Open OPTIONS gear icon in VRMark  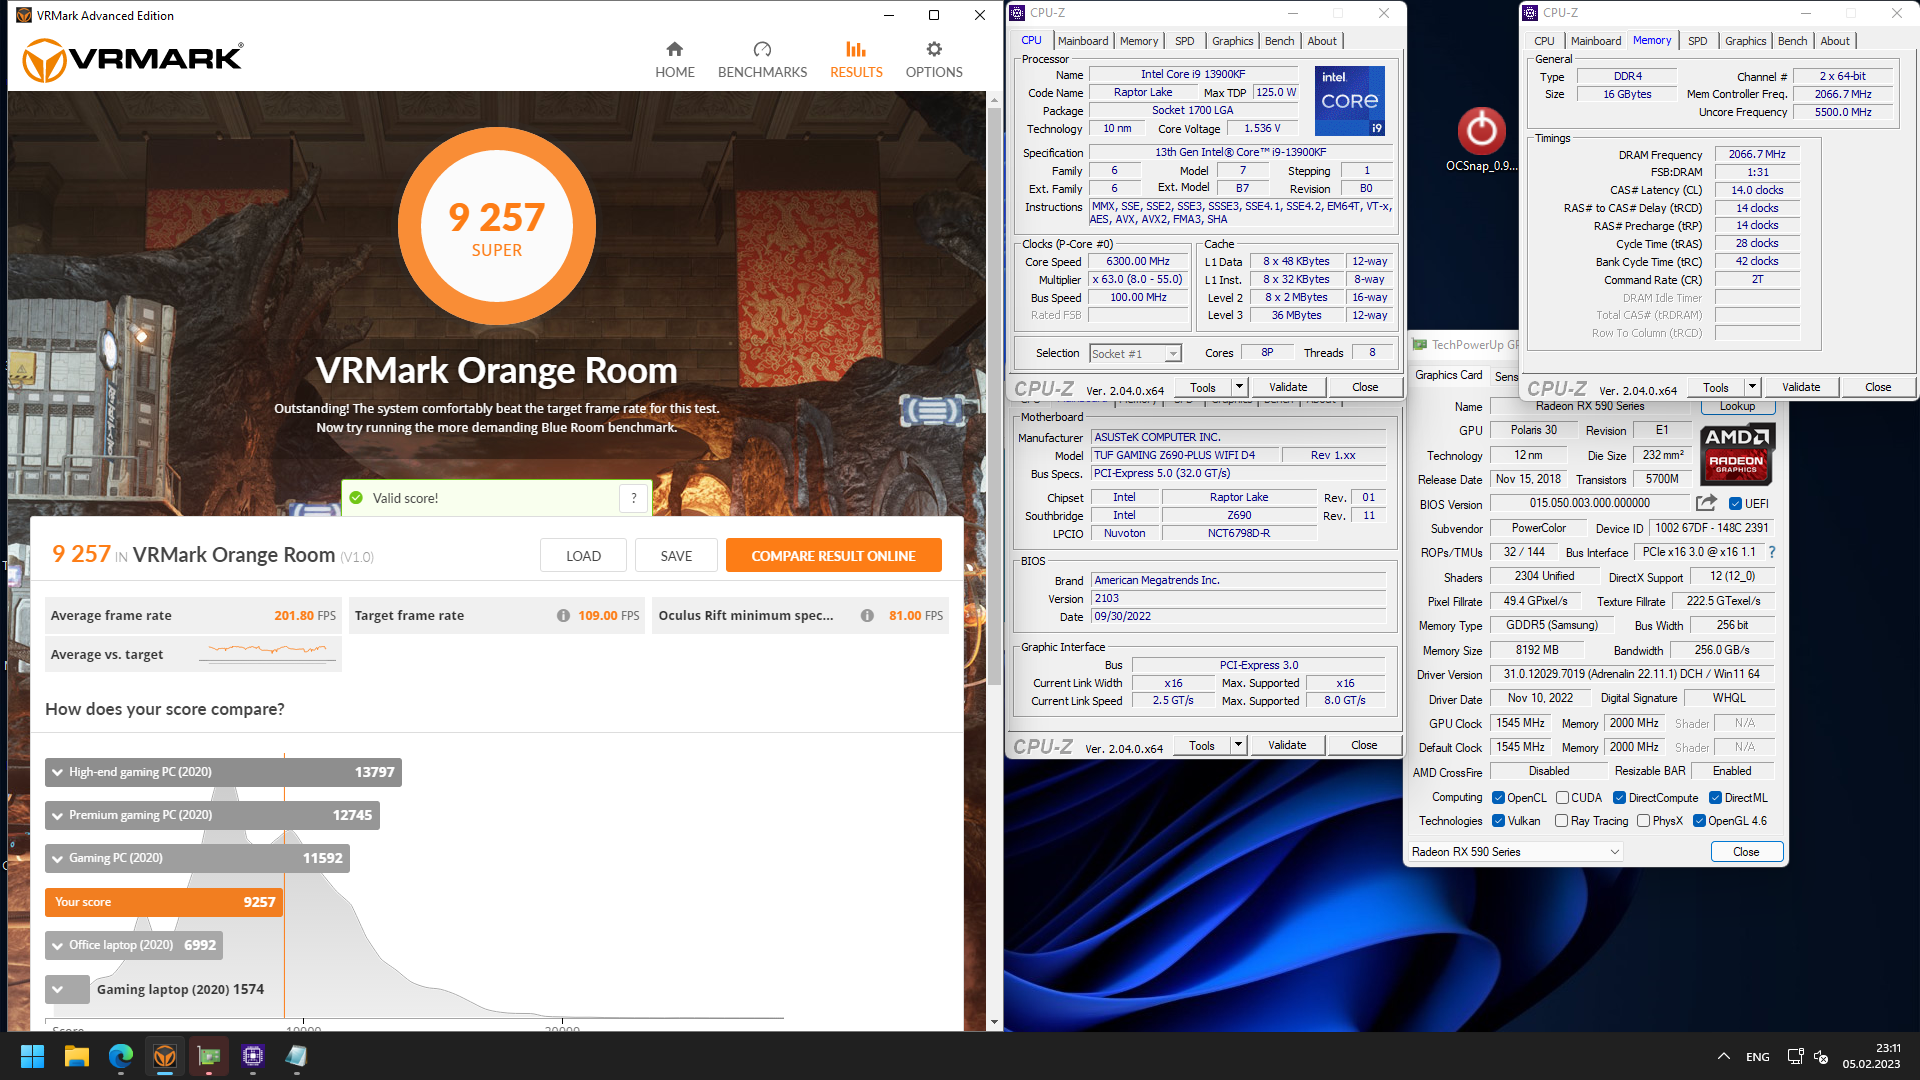(934, 49)
